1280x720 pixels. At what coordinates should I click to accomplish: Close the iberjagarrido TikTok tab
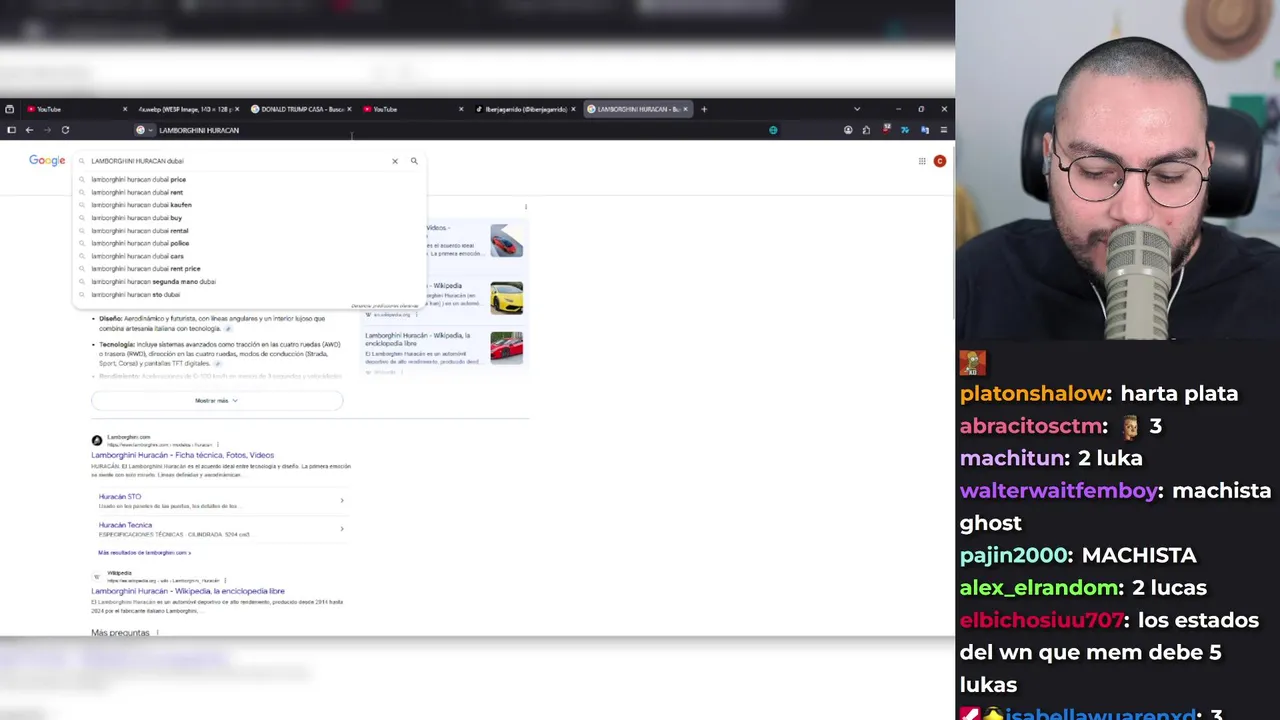point(573,109)
